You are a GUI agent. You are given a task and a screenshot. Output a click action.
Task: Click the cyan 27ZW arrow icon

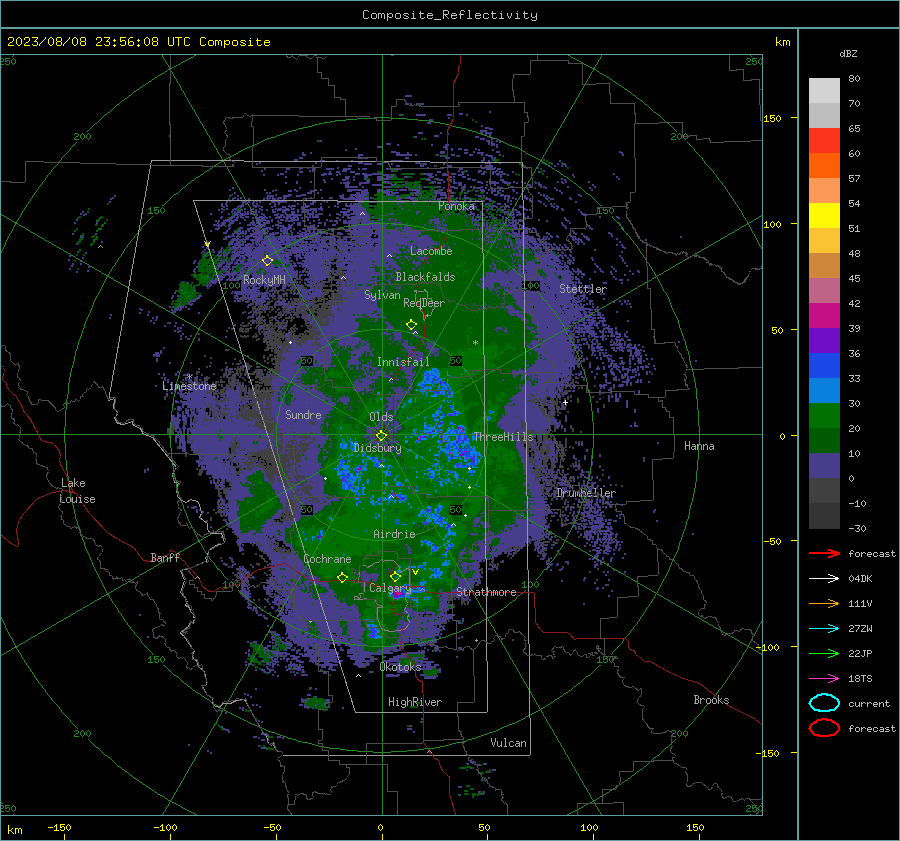[824, 629]
